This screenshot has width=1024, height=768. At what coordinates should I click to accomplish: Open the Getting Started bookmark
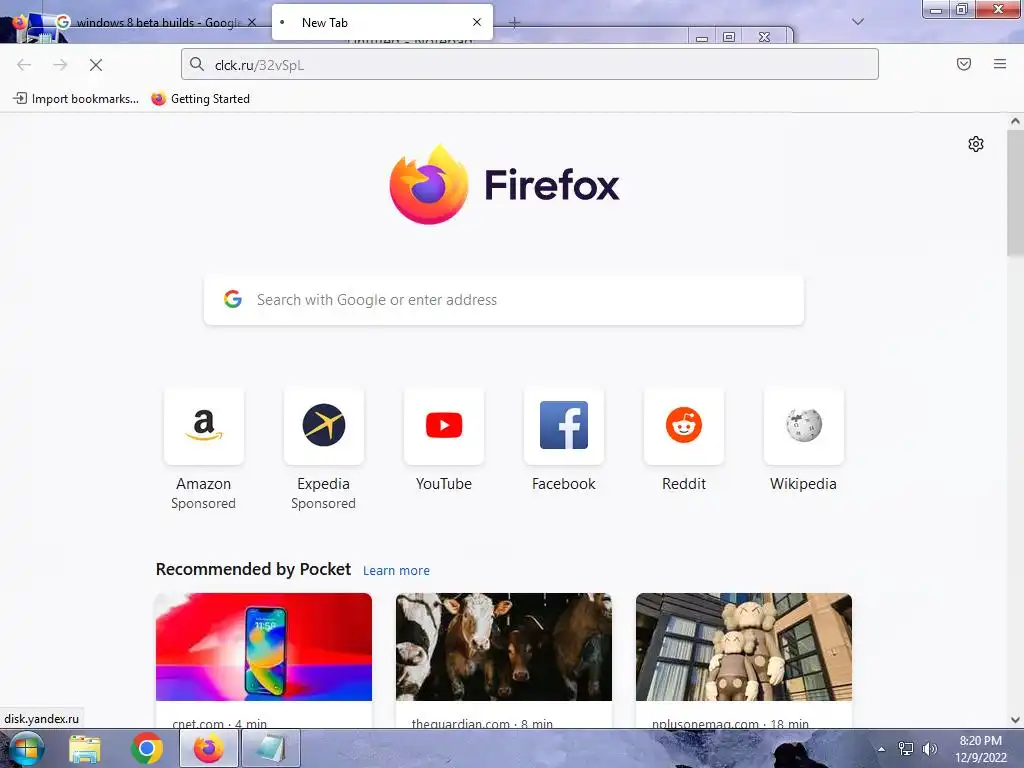(200, 99)
